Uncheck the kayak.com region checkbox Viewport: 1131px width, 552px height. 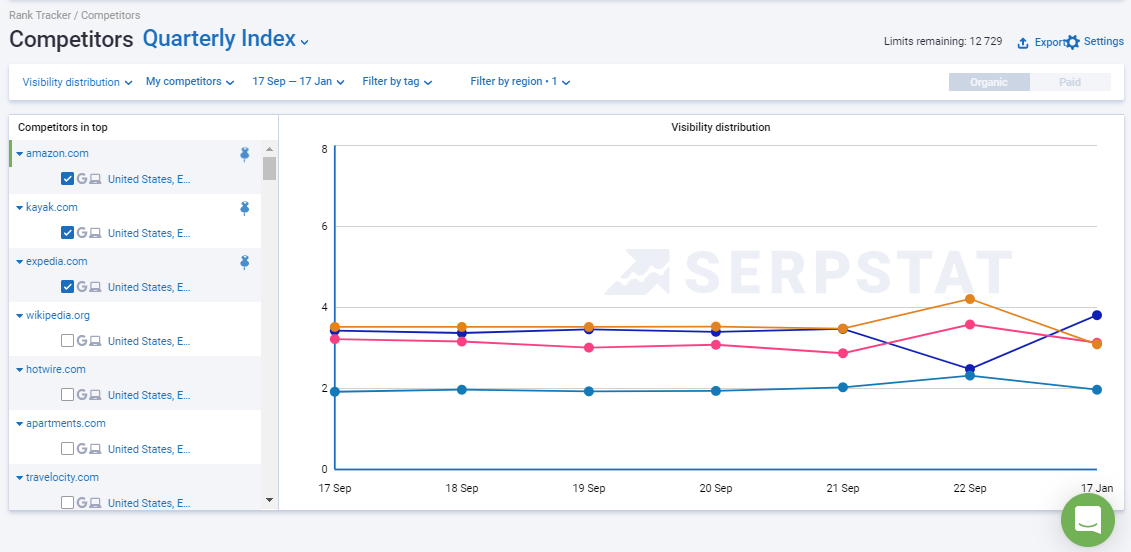pyautogui.click(x=68, y=233)
